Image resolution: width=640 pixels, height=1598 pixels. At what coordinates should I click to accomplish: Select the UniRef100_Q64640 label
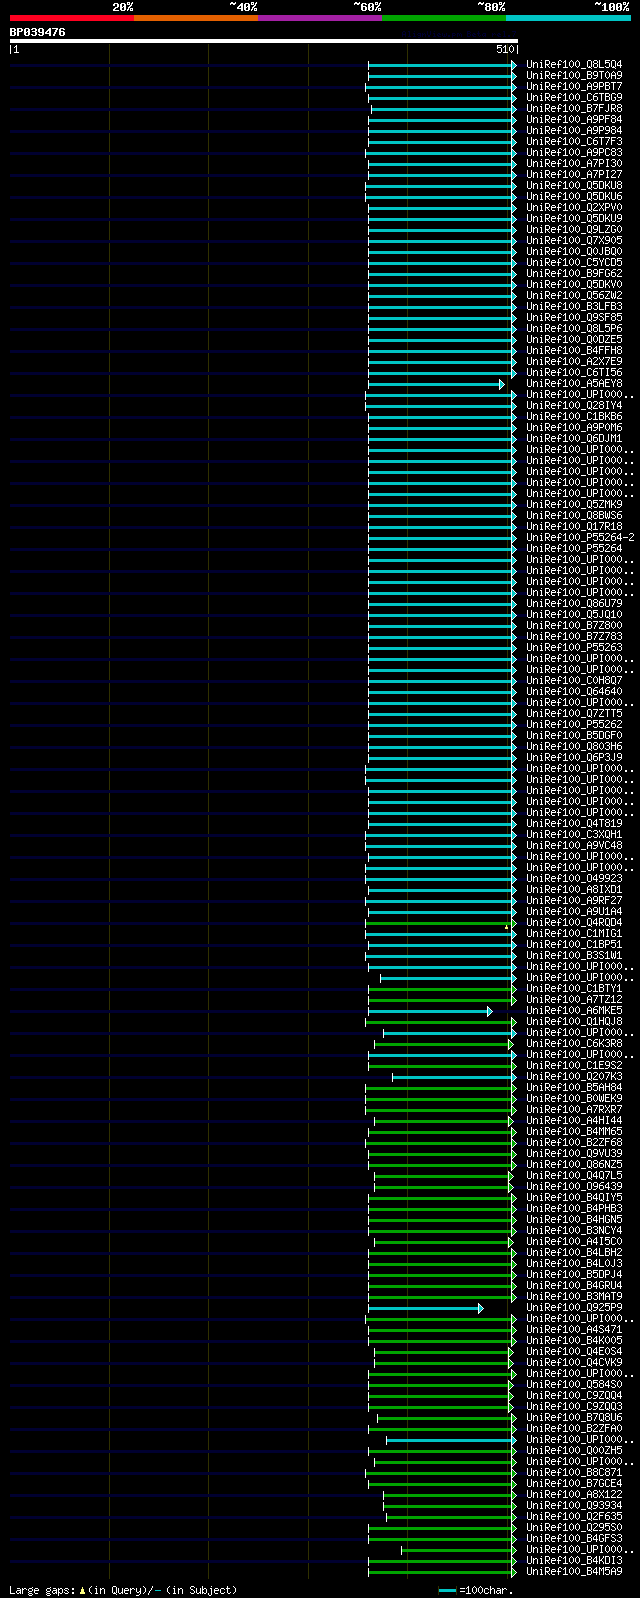pos(574,692)
